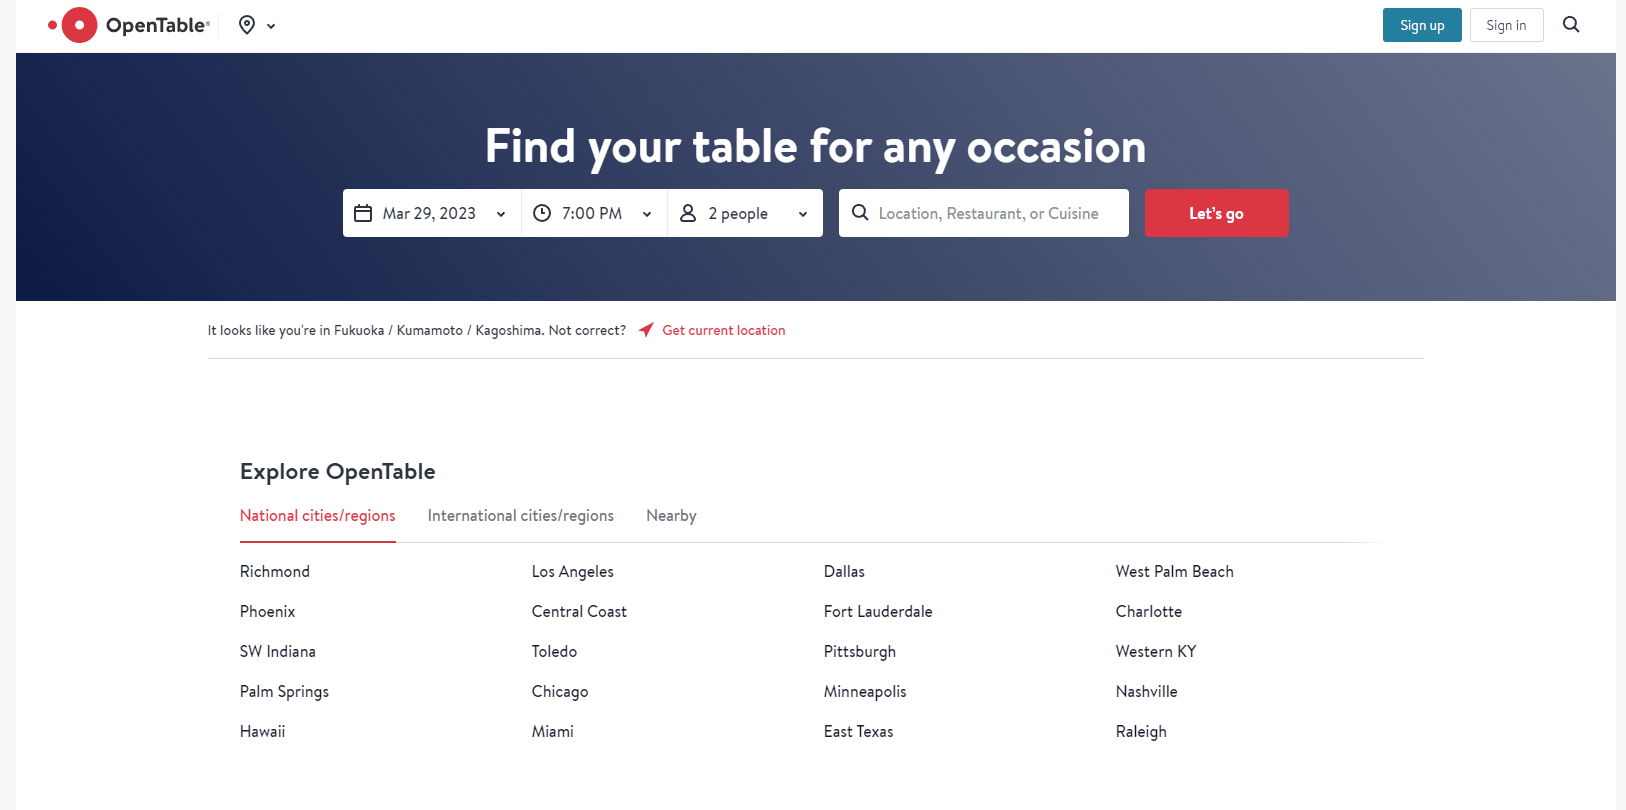Open search with the header magnifier icon

pyautogui.click(x=1571, y=25)
